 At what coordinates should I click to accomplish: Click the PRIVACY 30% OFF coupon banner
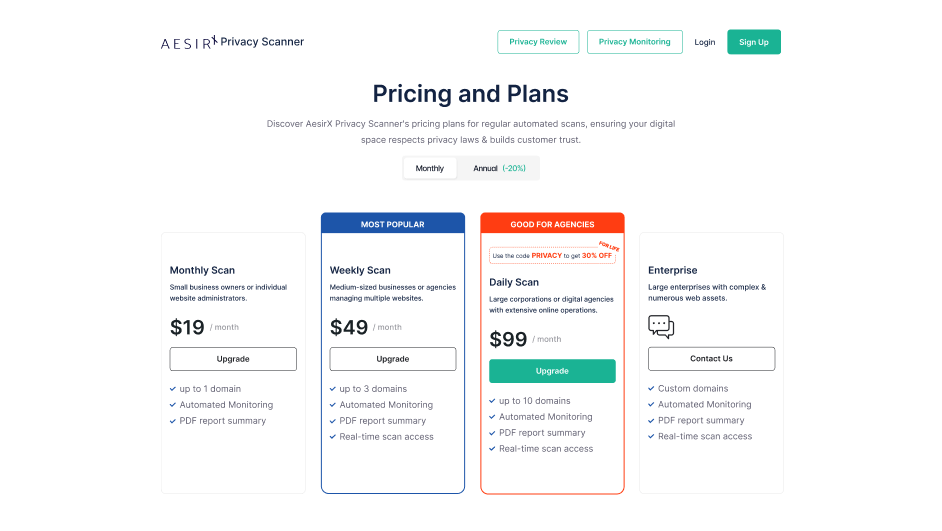coord(550,256)
